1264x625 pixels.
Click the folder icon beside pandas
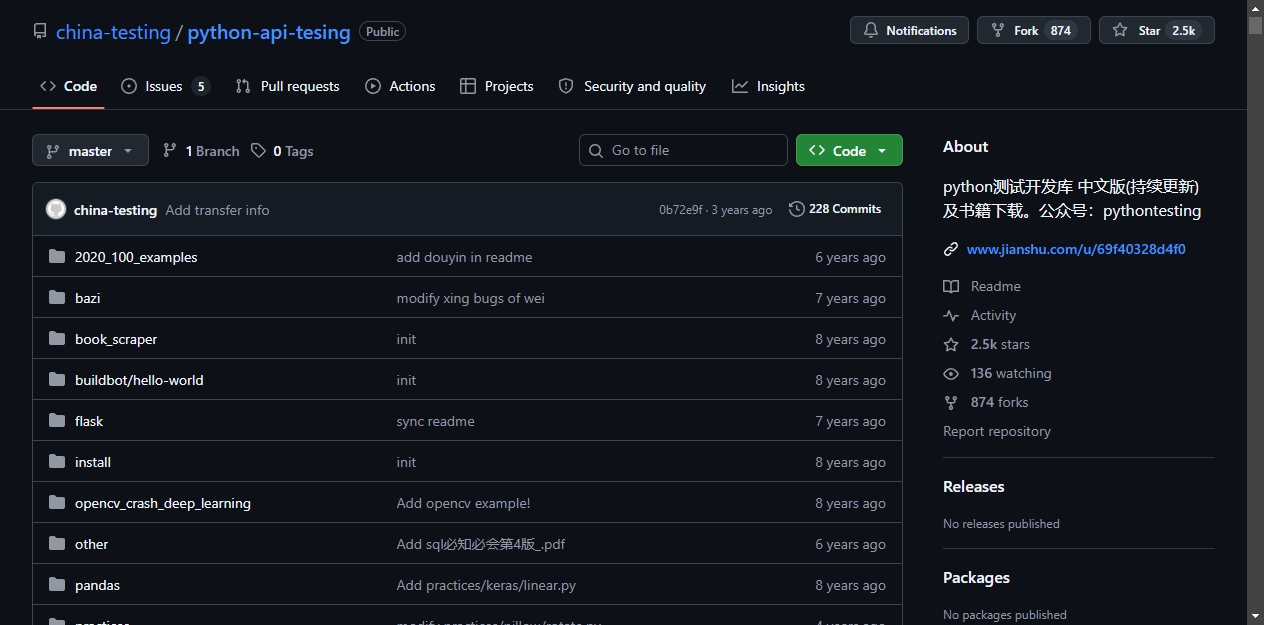[57, 585]
